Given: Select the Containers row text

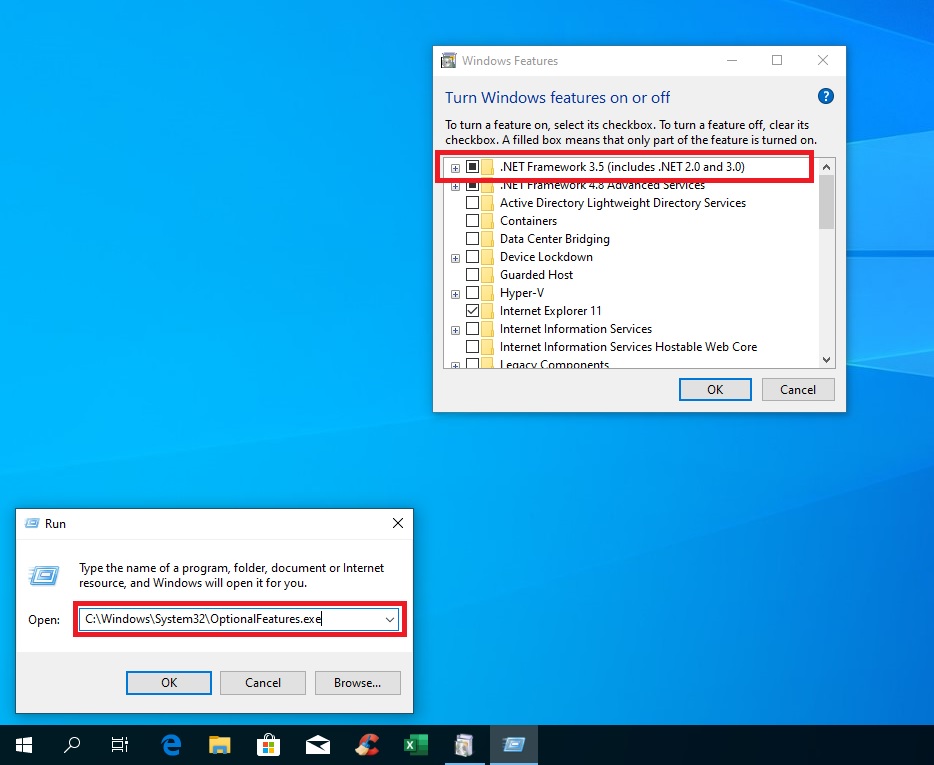Looking at the screenshot, I should (528, 221).
